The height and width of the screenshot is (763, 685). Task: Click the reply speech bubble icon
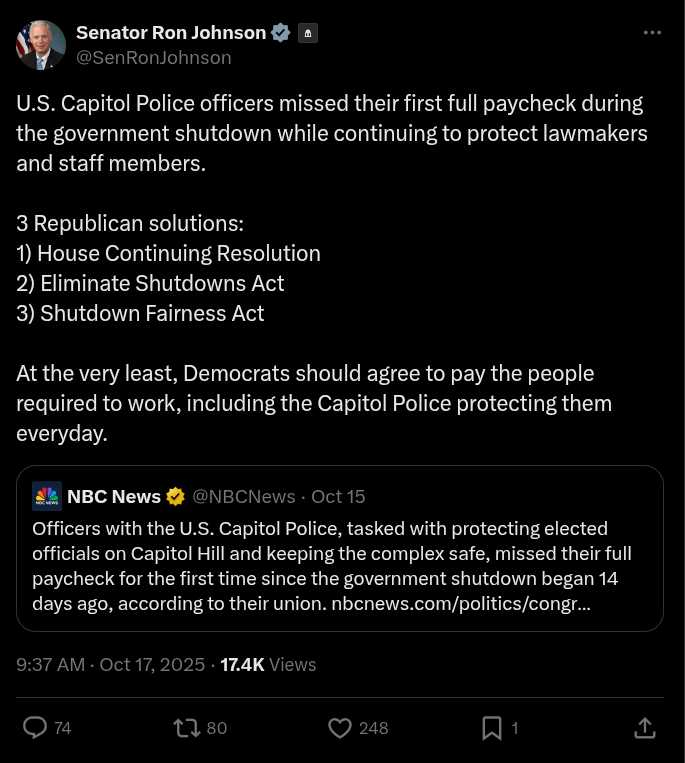tap(35, 728)
